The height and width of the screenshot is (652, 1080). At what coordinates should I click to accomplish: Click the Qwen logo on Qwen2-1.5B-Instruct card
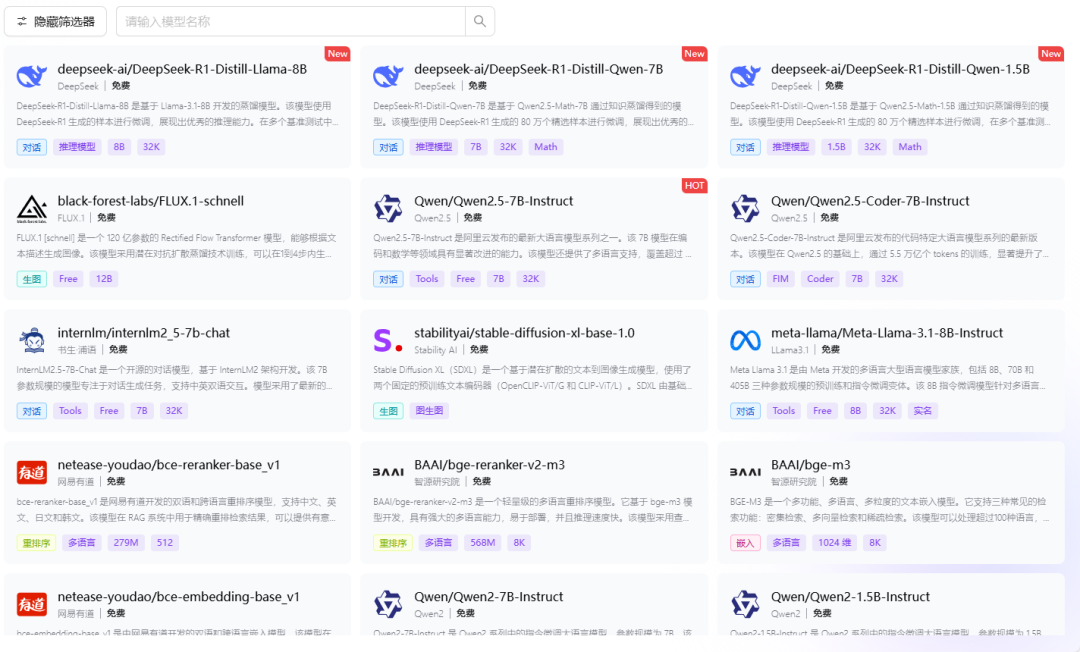pyautogui.click(x=745, y=604)
